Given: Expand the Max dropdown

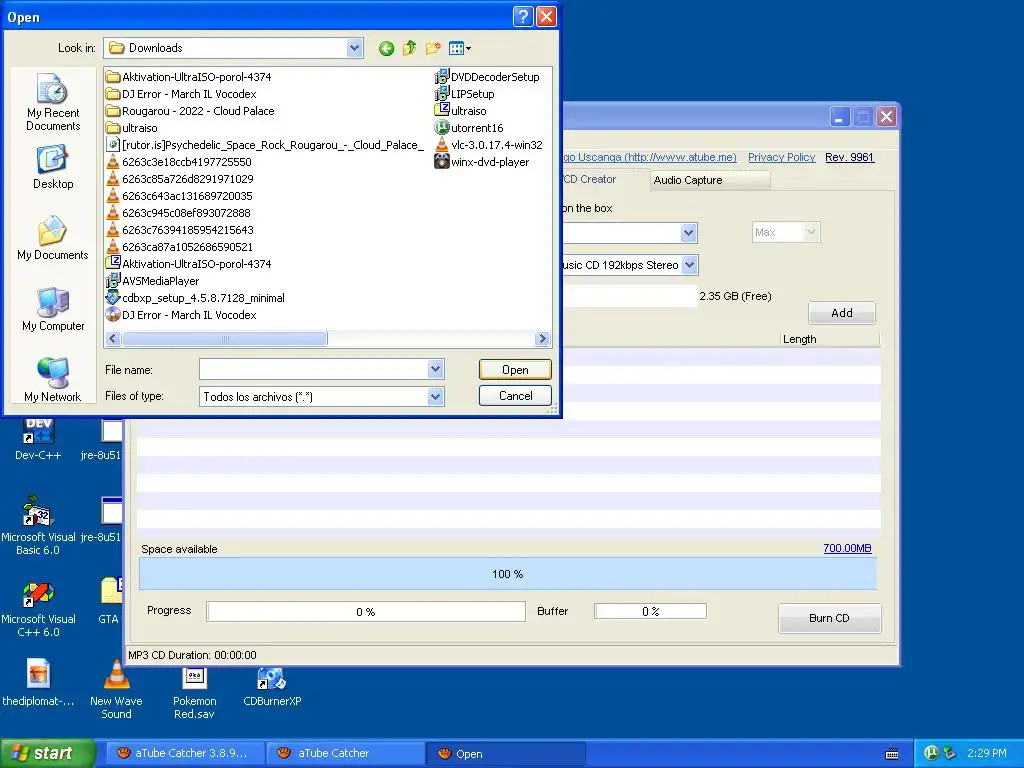Looking at the screenshot, I should click(810, 232).
